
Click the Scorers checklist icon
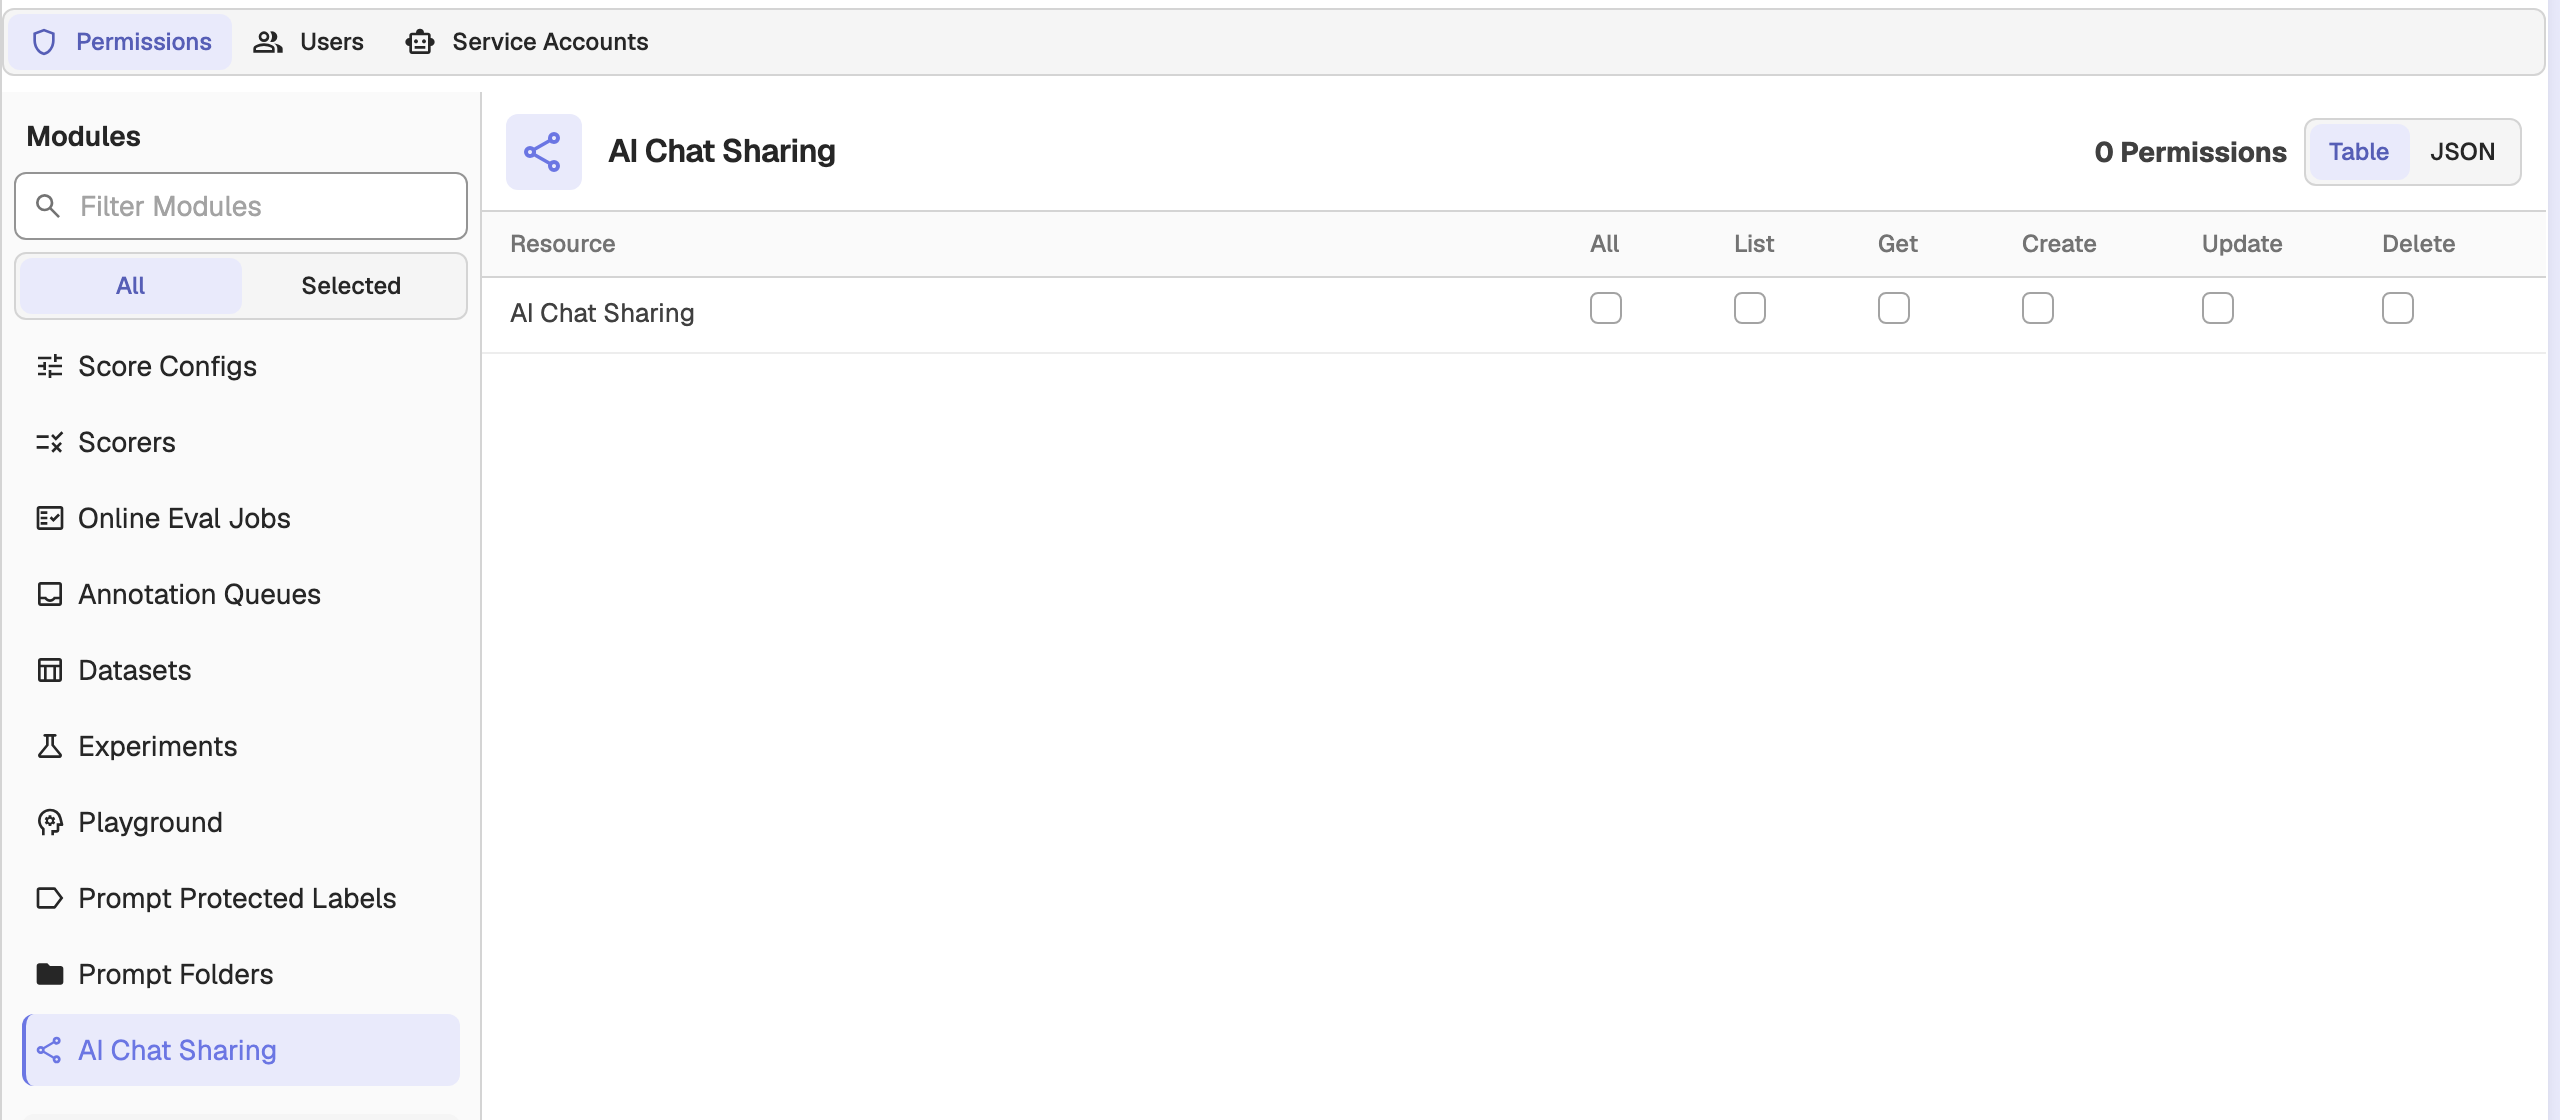point(50,442)
